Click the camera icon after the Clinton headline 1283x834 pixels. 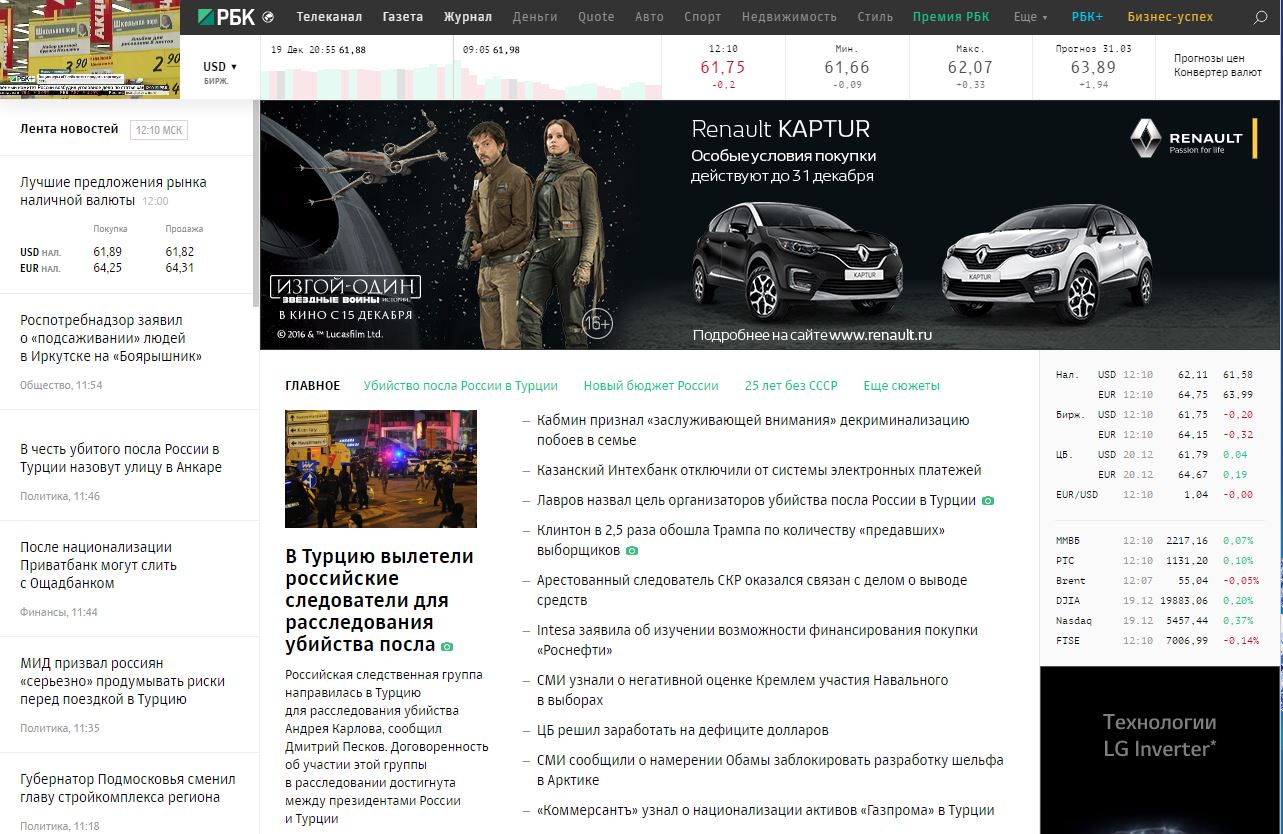(x=632, y=551)
